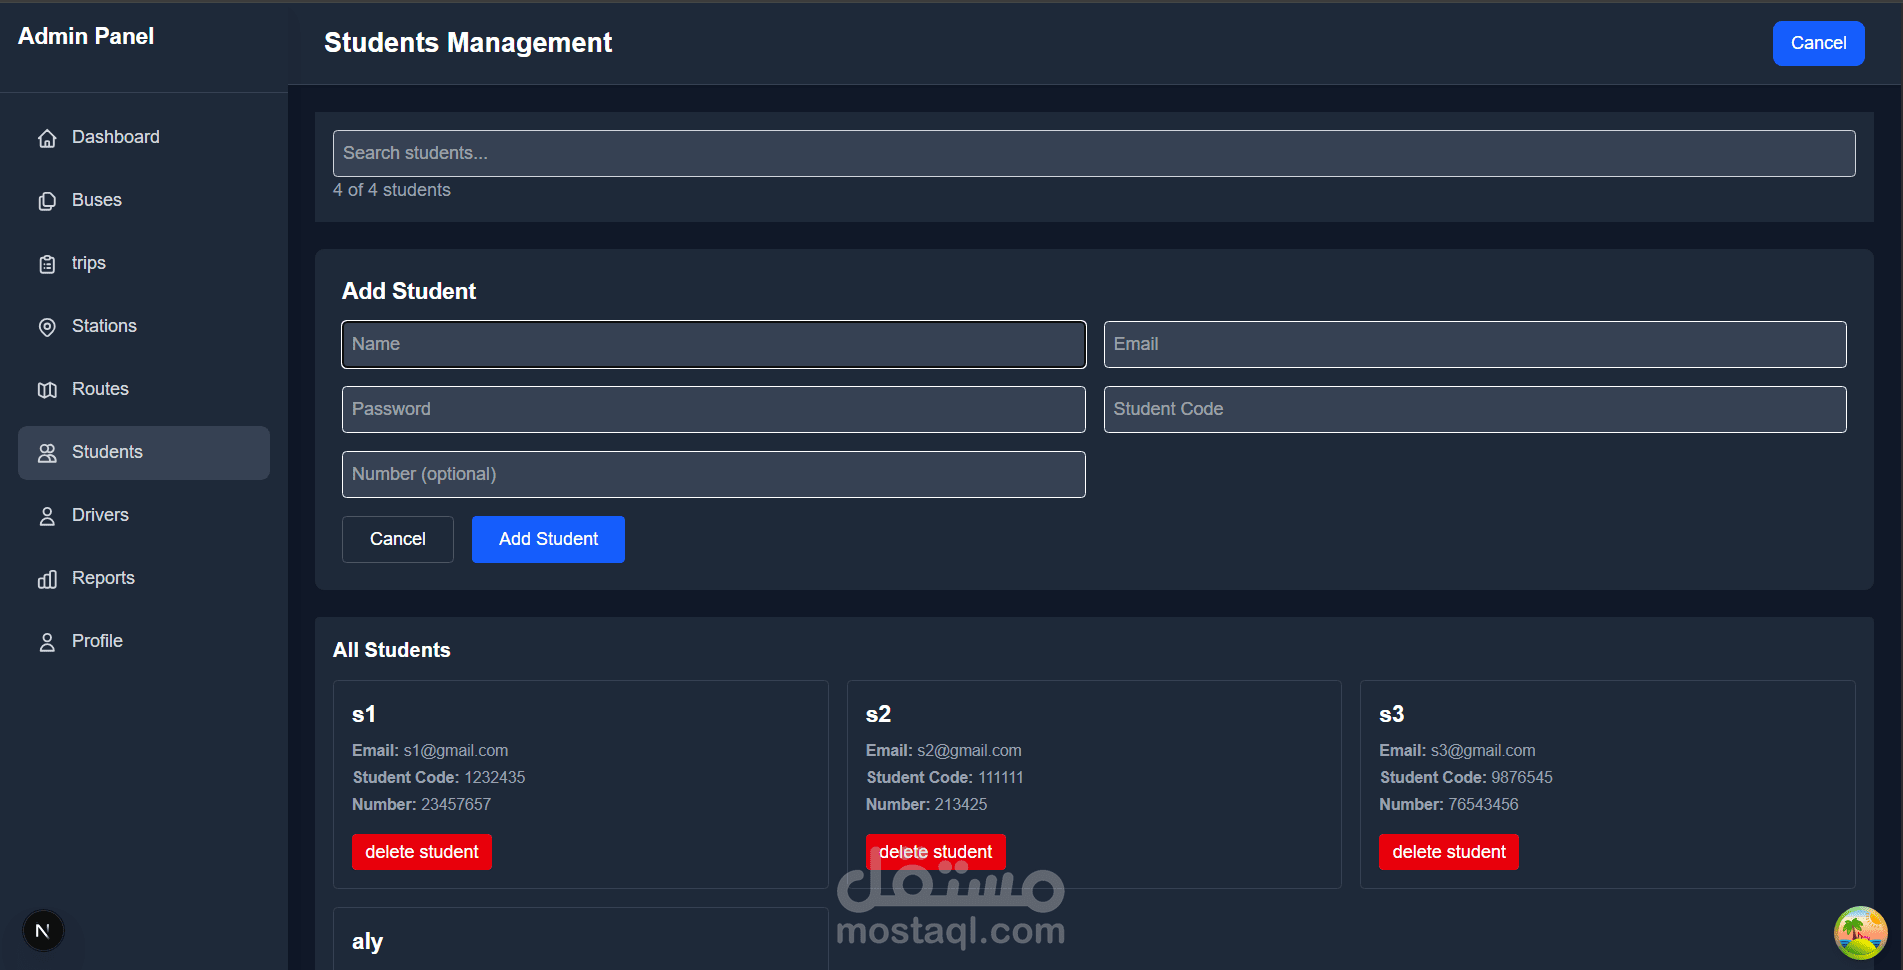The width and height of the screenshot is (1903, 970).
Task: Click the Admin Panel title
Action: 86,36
